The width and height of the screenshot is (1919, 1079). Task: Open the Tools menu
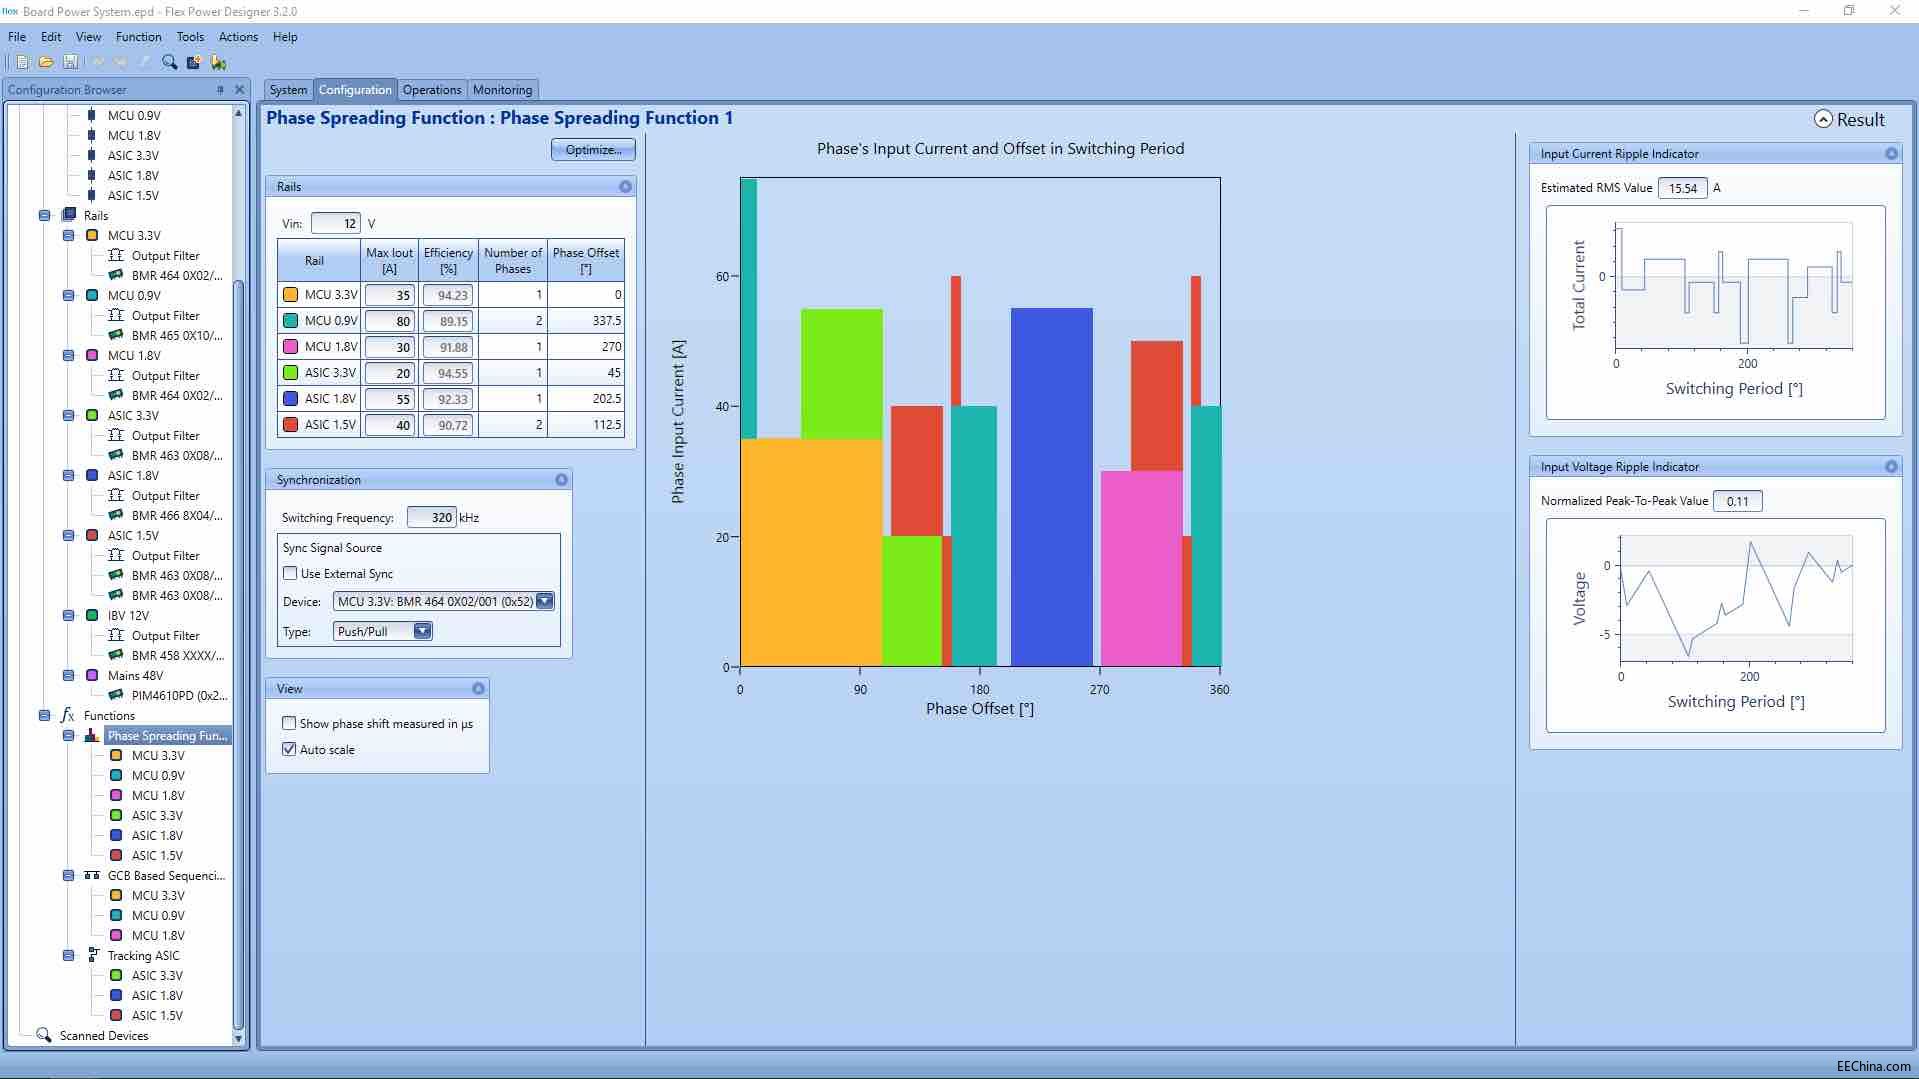pyautogui.click(x=190, y=37)
